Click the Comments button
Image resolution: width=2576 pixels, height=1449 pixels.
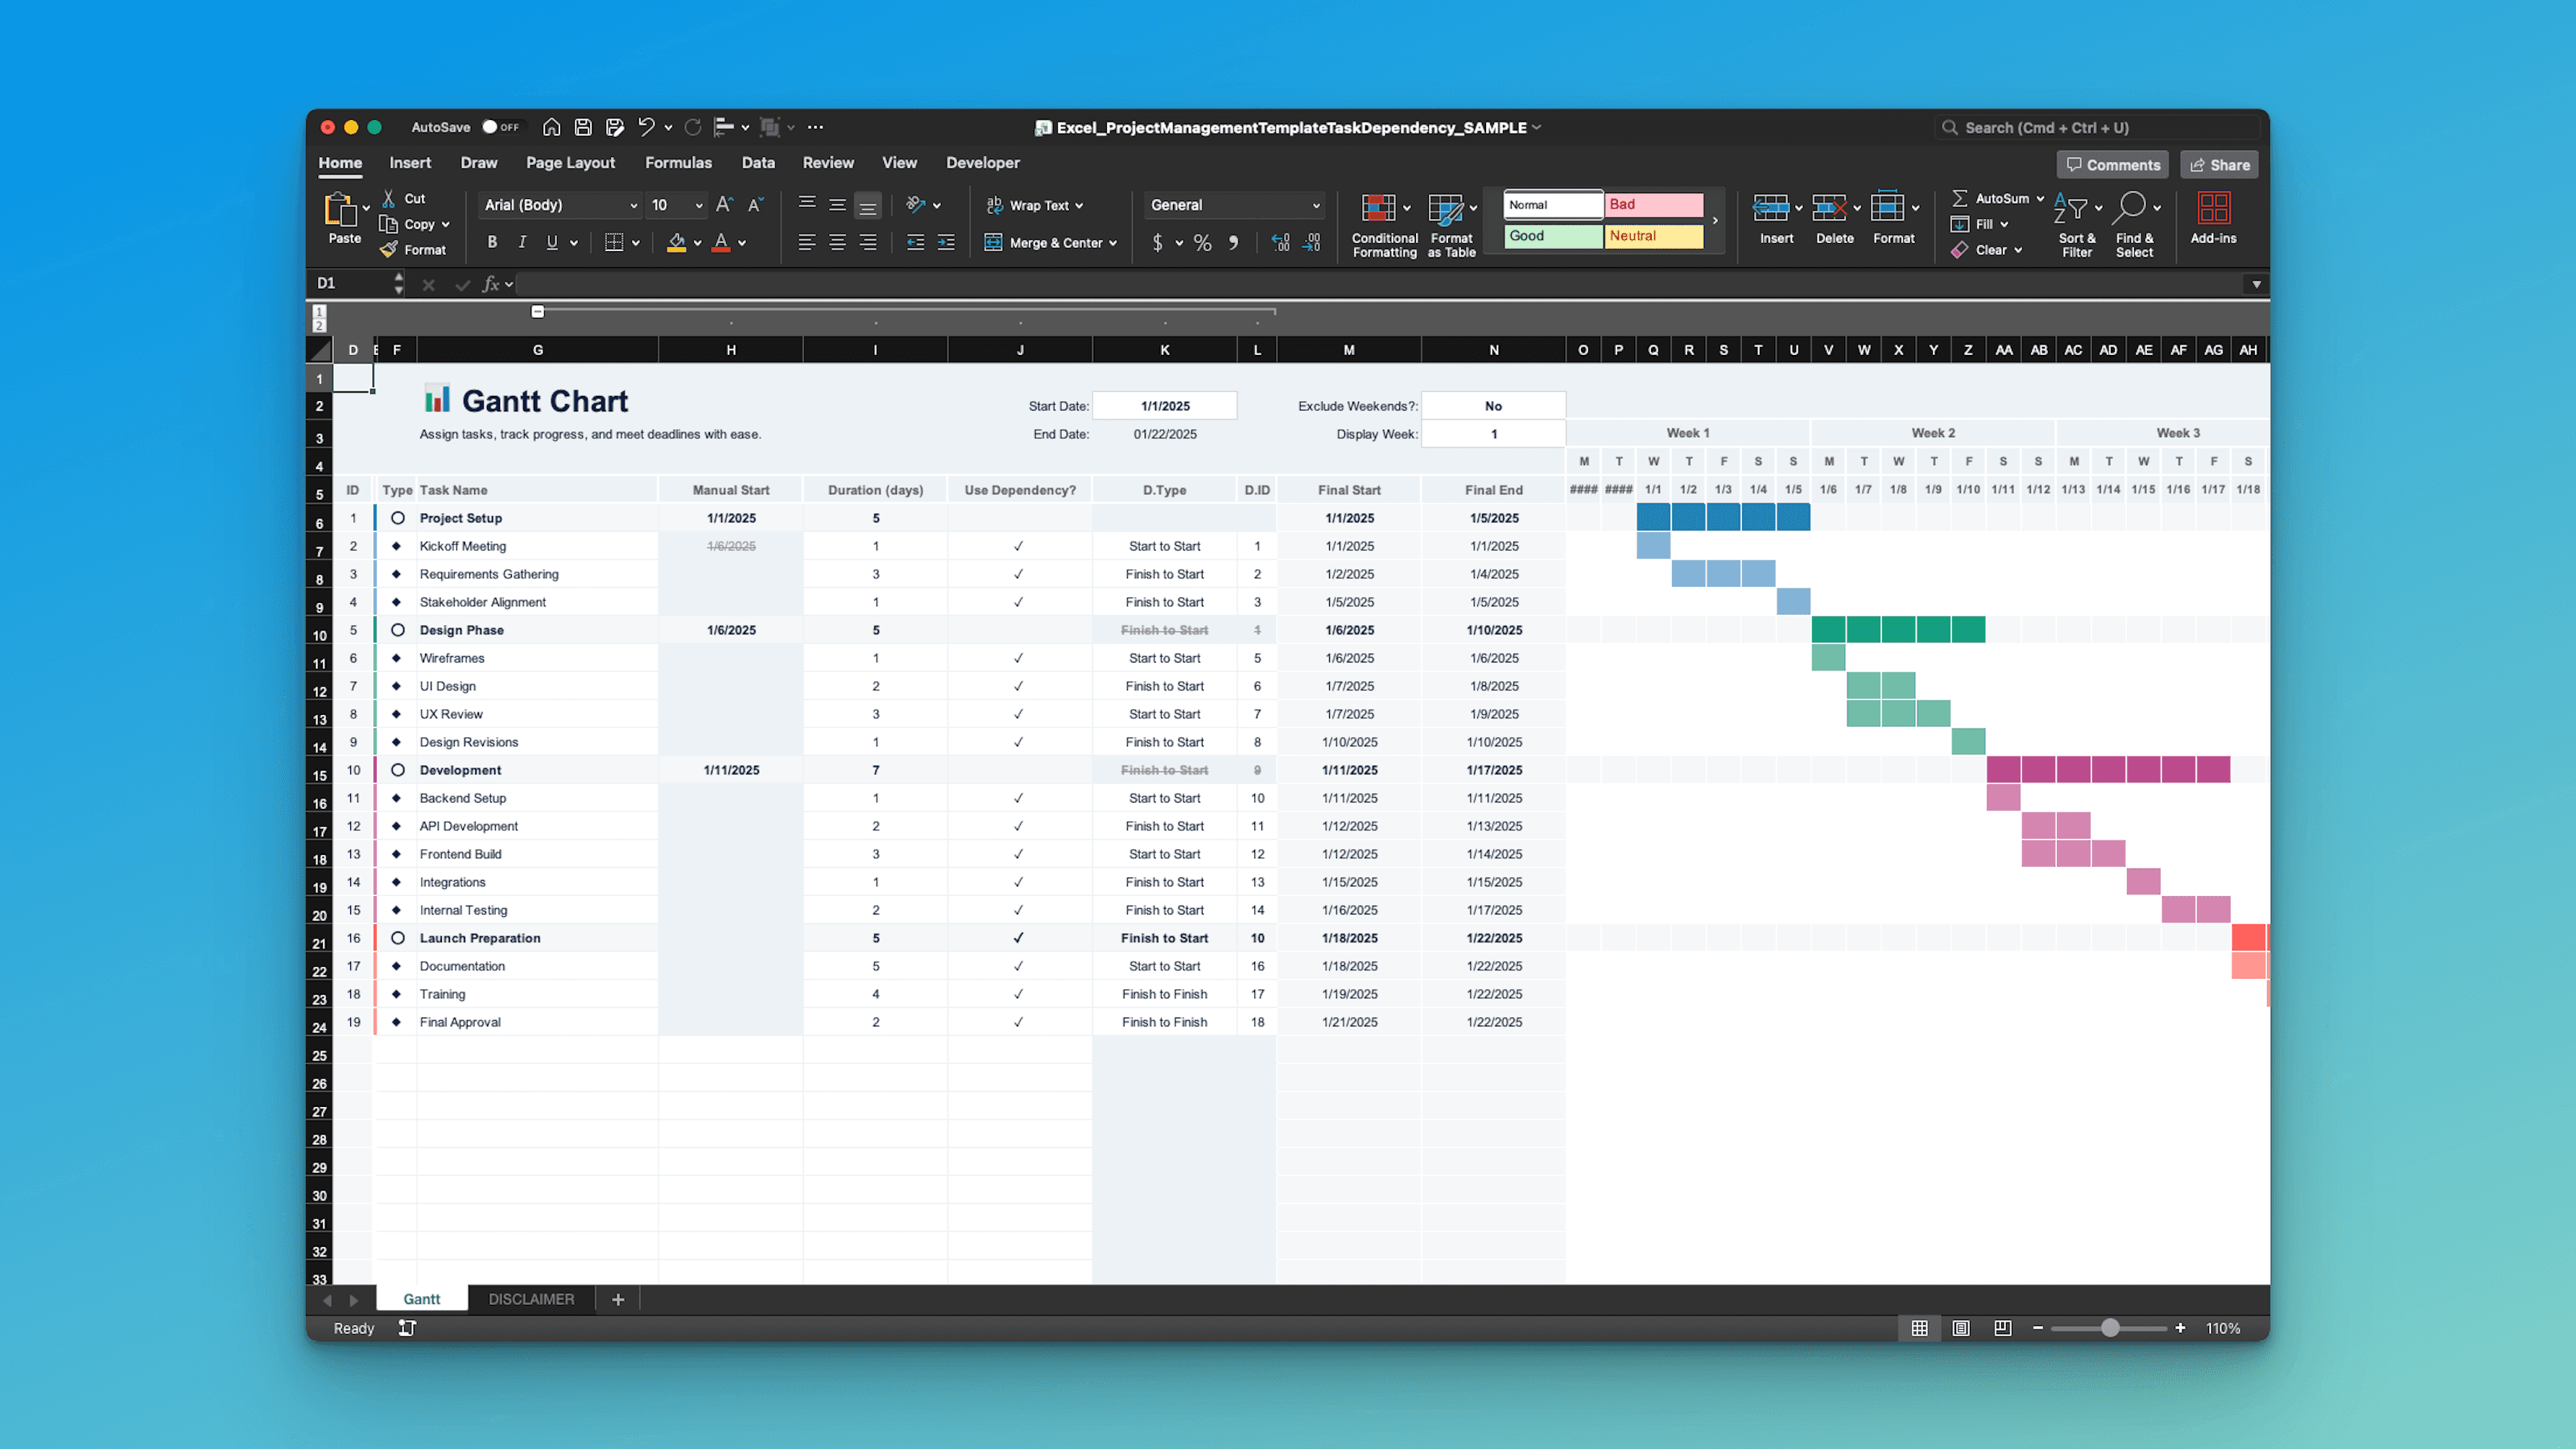point(2112,164)
